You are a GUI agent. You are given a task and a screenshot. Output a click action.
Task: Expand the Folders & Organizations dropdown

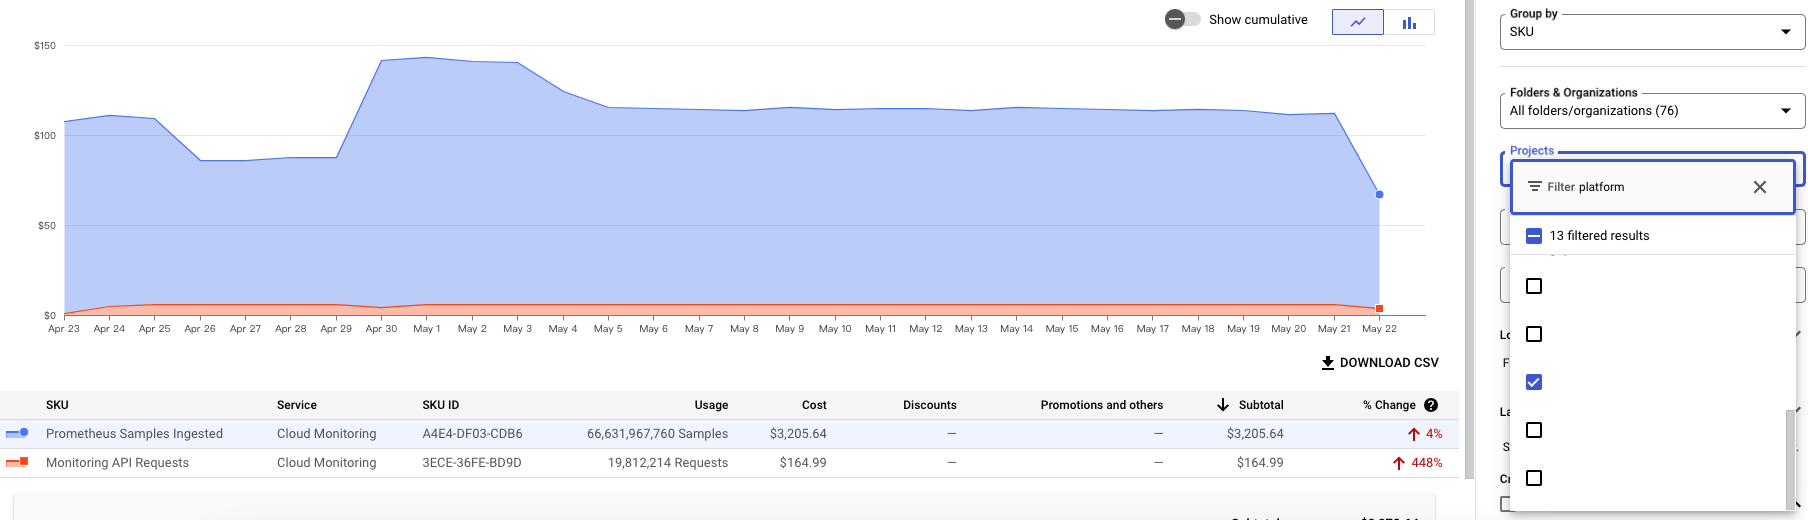1651,111
